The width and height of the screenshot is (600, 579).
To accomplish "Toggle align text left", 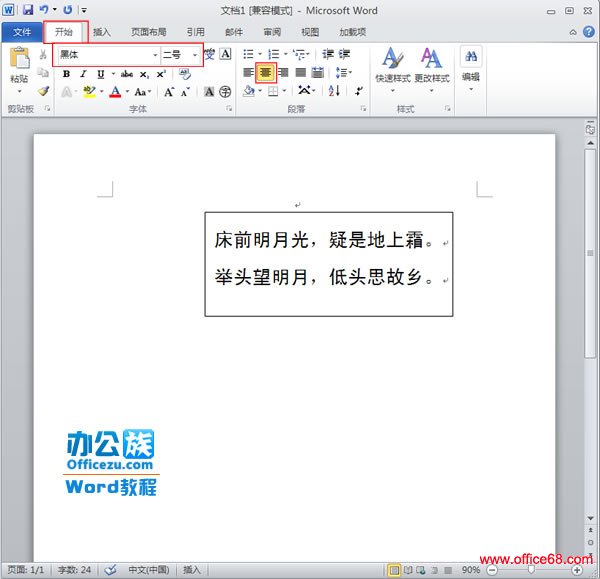I will tap(248, 72).
